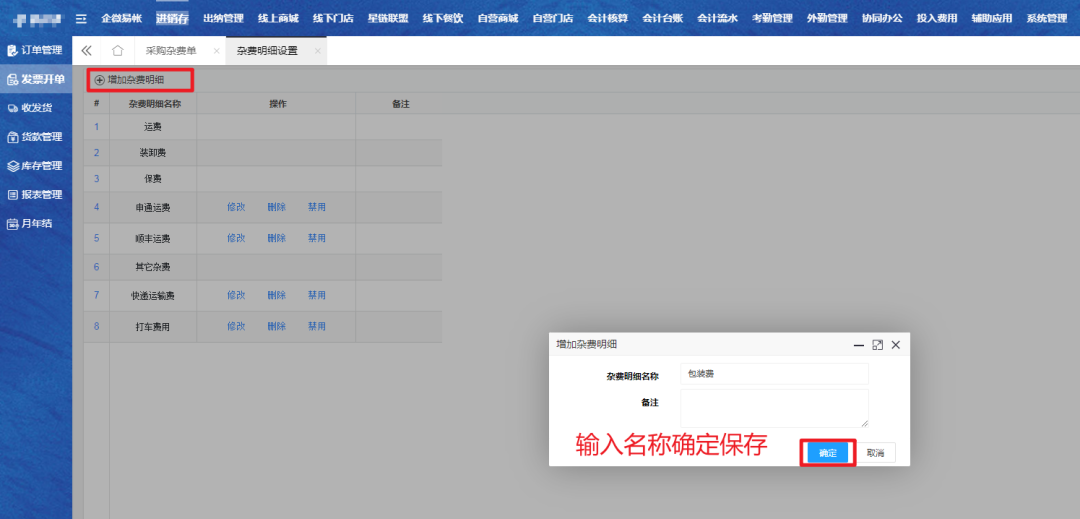Click the hamburger menu icon in top bar

[x=81, y=18]
